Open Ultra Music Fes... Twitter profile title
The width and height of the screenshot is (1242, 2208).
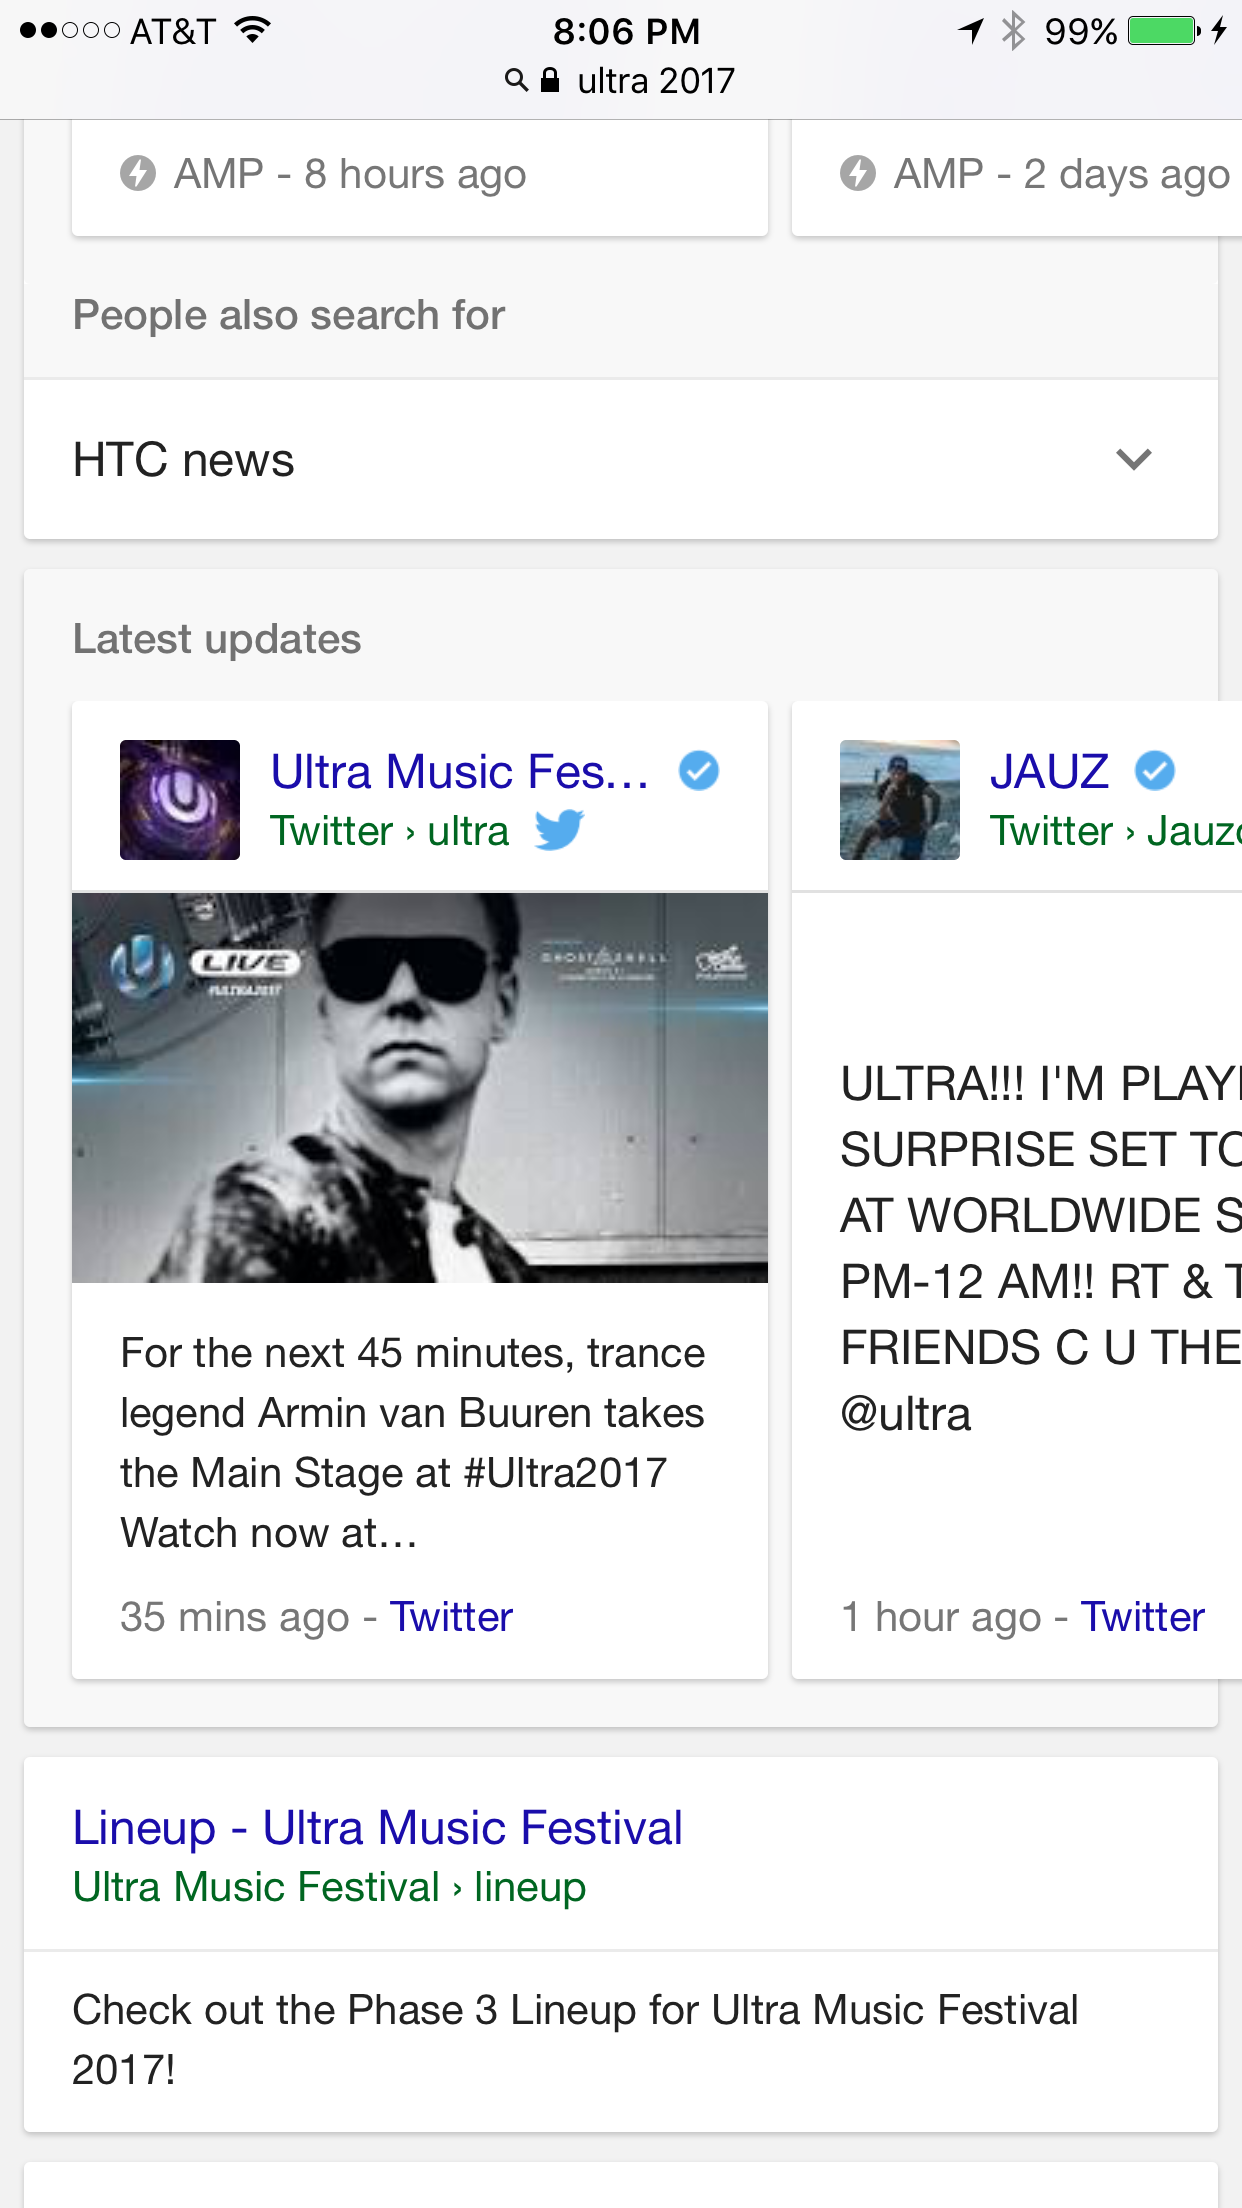460,772
